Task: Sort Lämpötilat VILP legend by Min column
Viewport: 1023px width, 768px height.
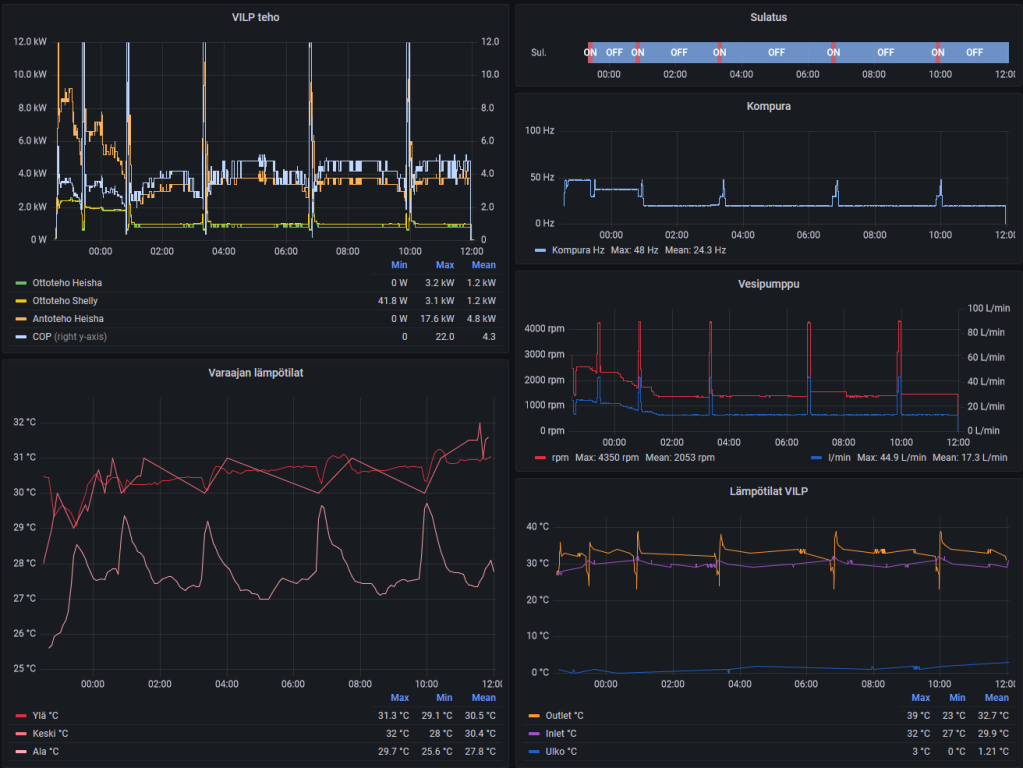Action: 957,697
